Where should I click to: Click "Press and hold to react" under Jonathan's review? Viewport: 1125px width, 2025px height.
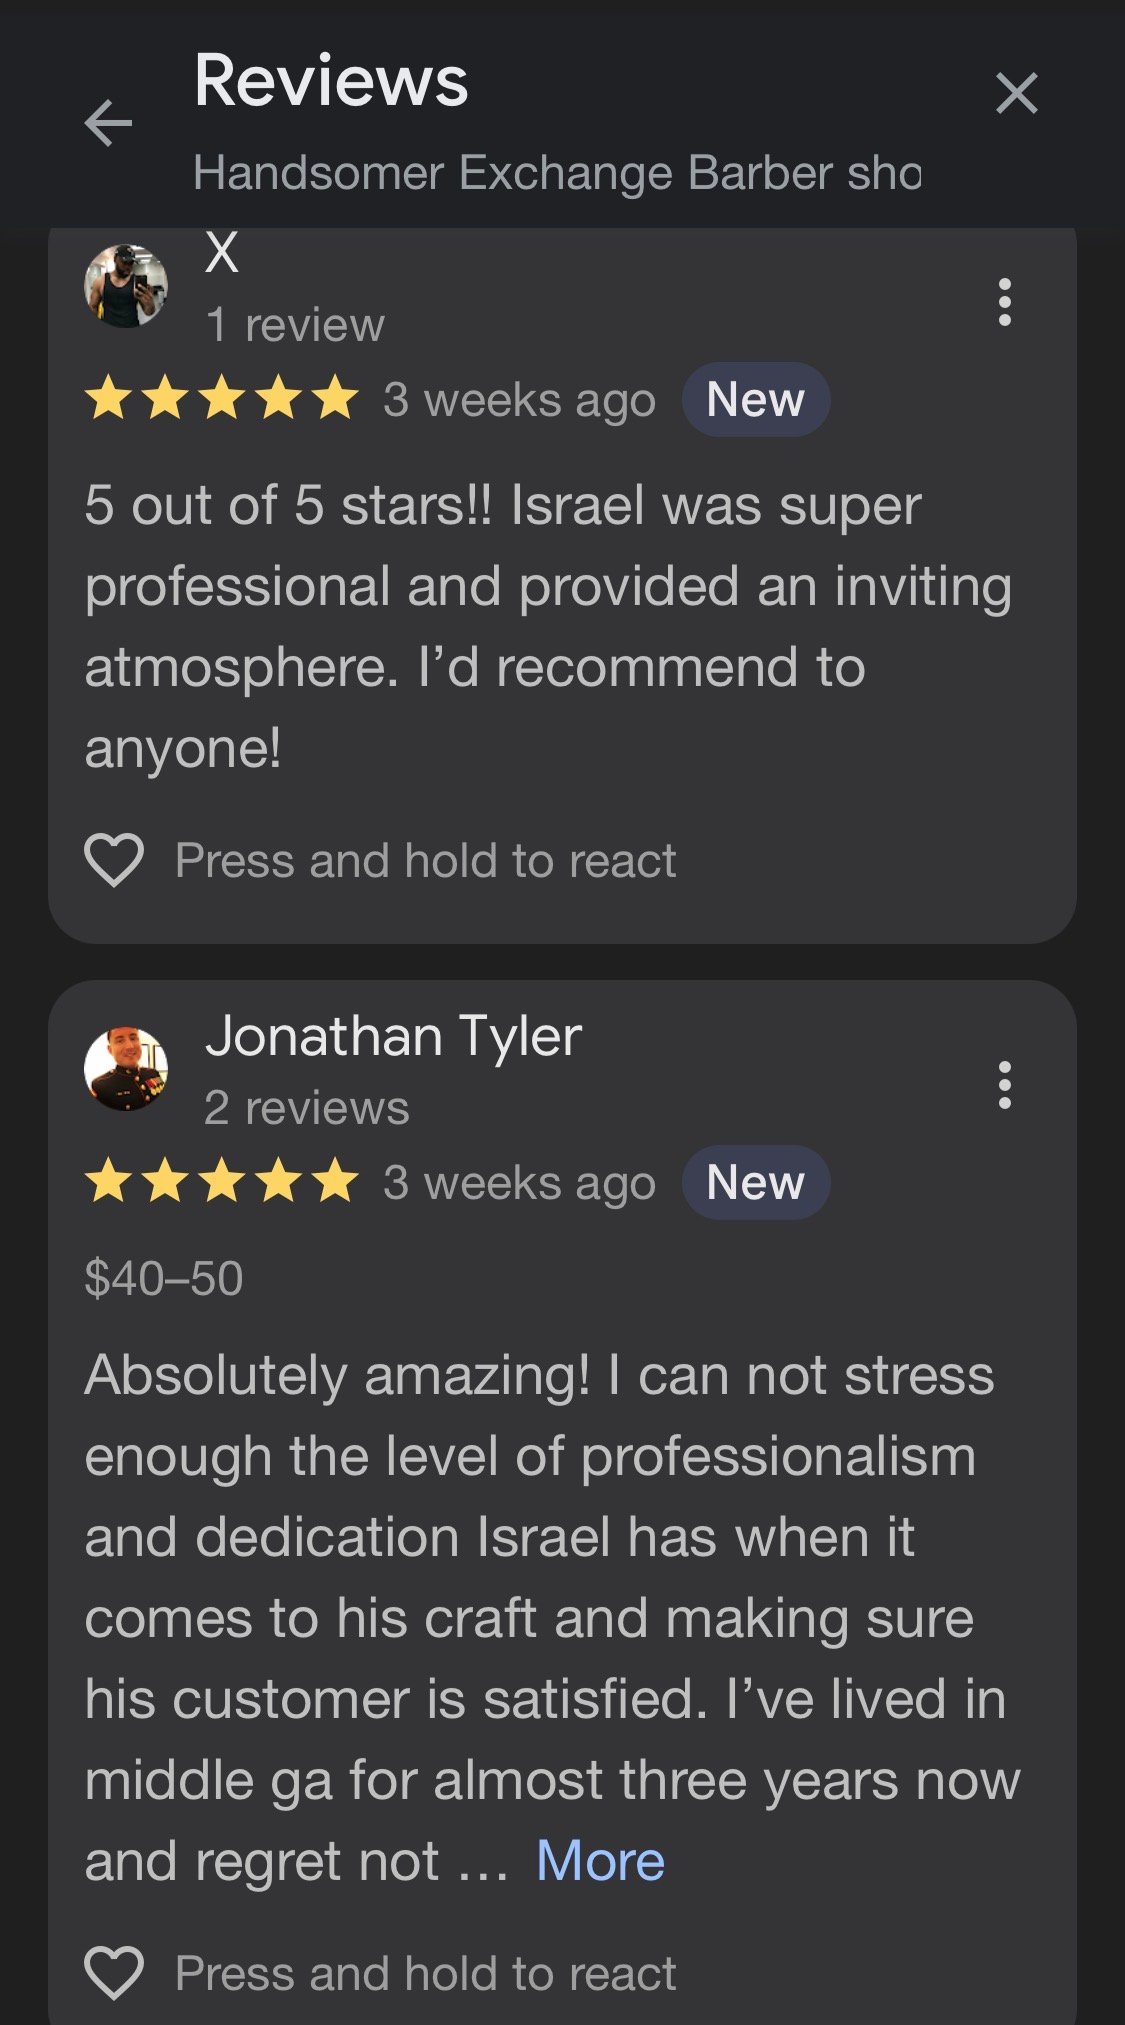tap(425, 1973)
